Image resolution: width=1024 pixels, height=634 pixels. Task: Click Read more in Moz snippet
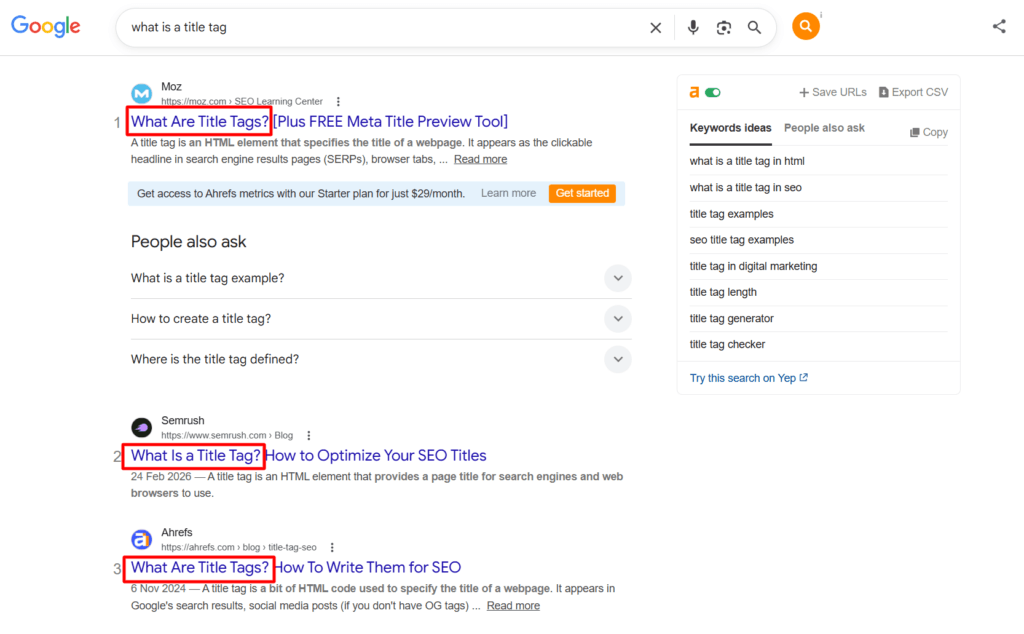480,159
